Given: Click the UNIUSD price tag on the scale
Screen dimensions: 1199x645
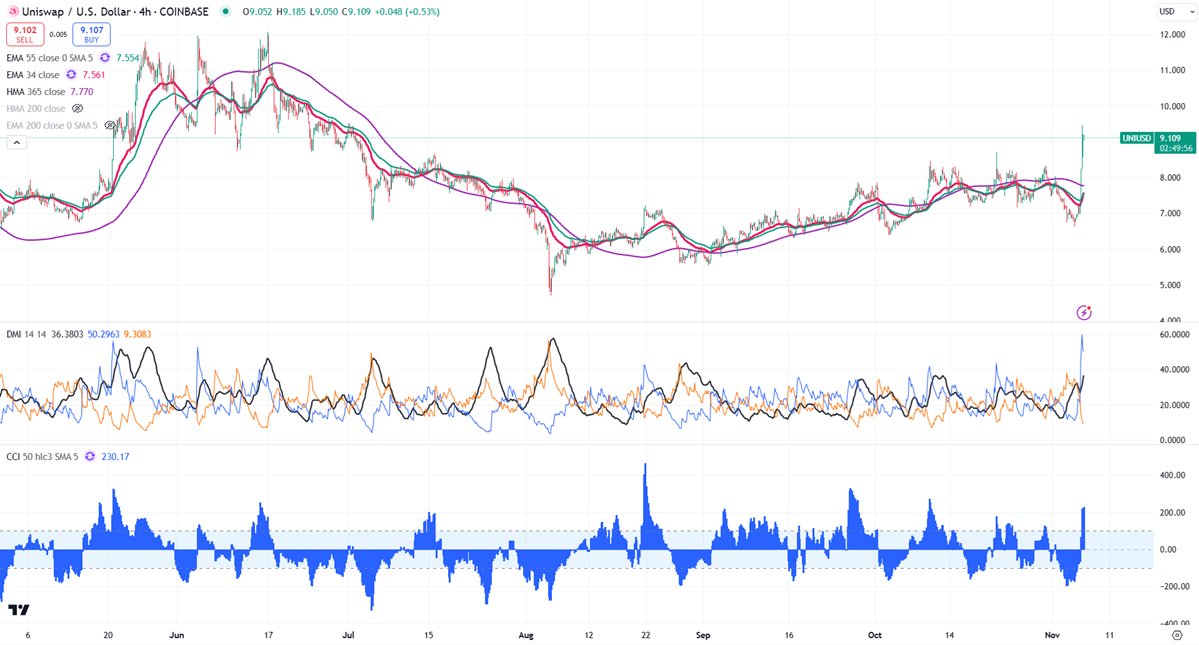Looking at the screenshot, I should [1136, 138].
